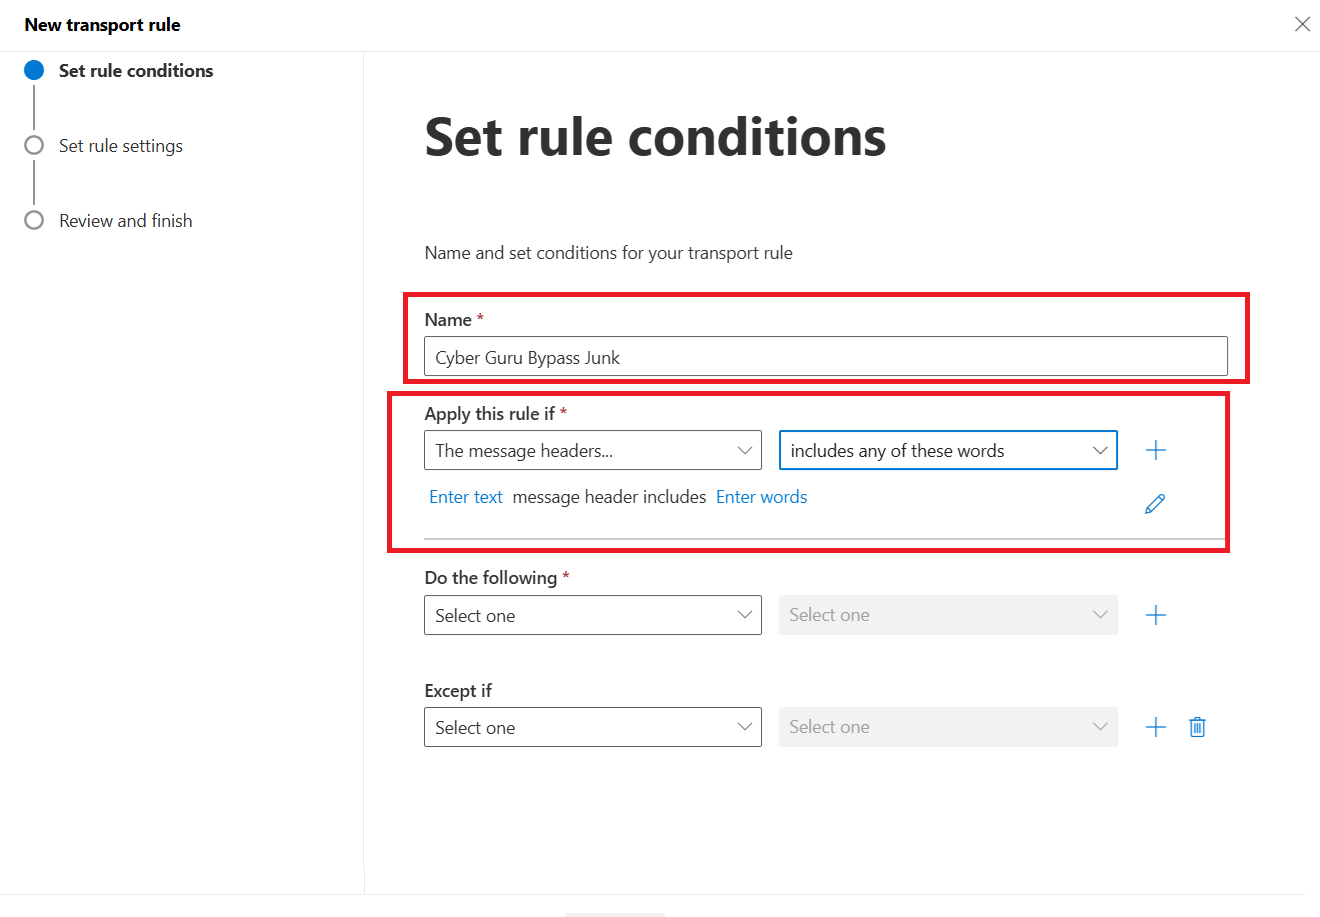Screen dimensions: 1320x917
Task: Open the 'Enter text' link for header name
Action: pos(466,497)
